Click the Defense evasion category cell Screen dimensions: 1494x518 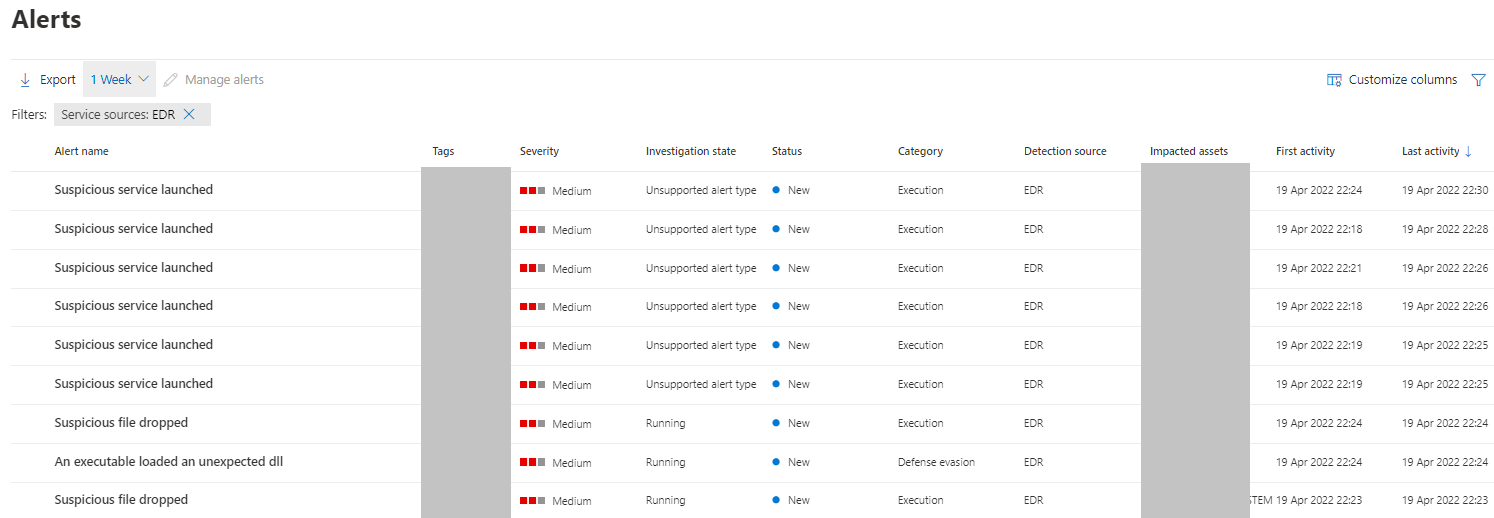click(x=936, y=462)
